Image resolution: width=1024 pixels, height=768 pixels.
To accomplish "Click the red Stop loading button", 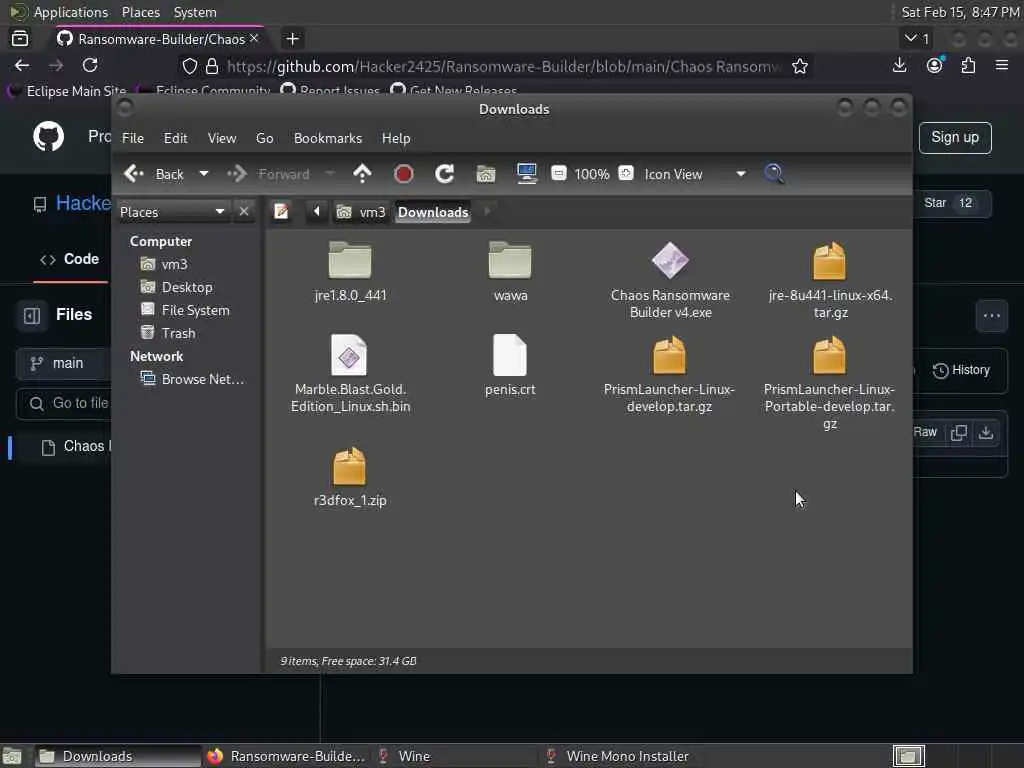I will pos(404,174).
